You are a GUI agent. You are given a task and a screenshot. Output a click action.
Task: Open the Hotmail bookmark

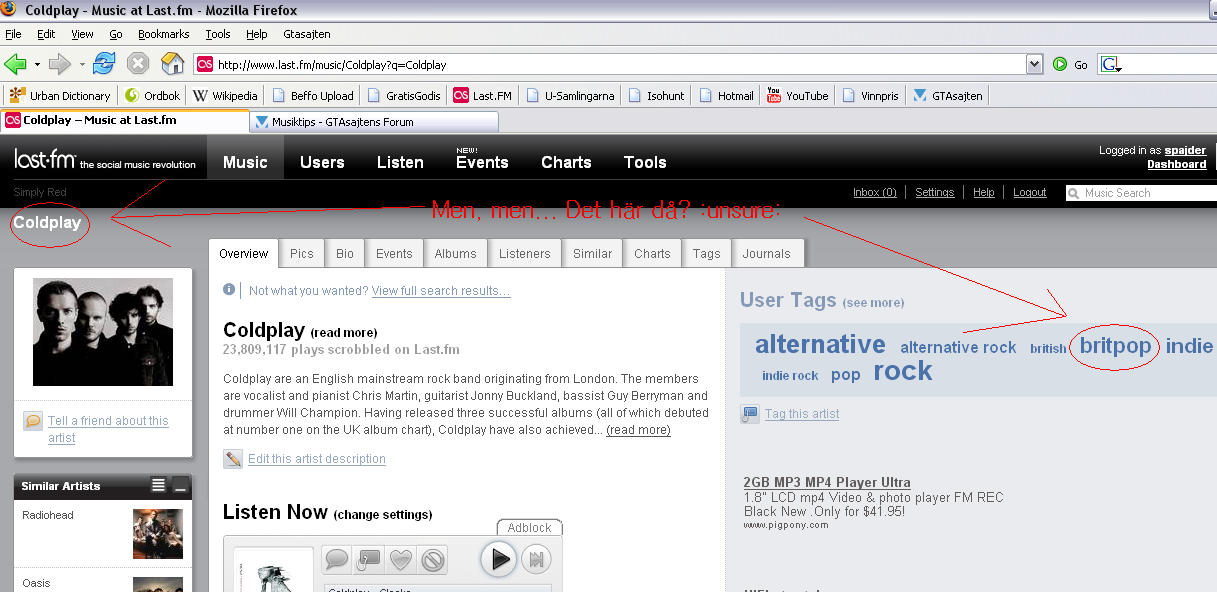pos(727,96)
